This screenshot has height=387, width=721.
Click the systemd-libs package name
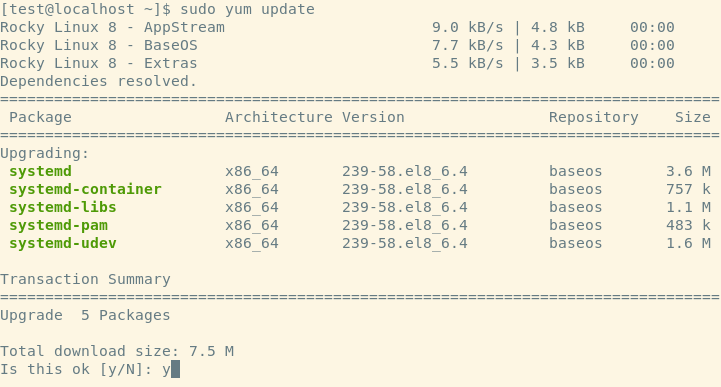point(63,207)
